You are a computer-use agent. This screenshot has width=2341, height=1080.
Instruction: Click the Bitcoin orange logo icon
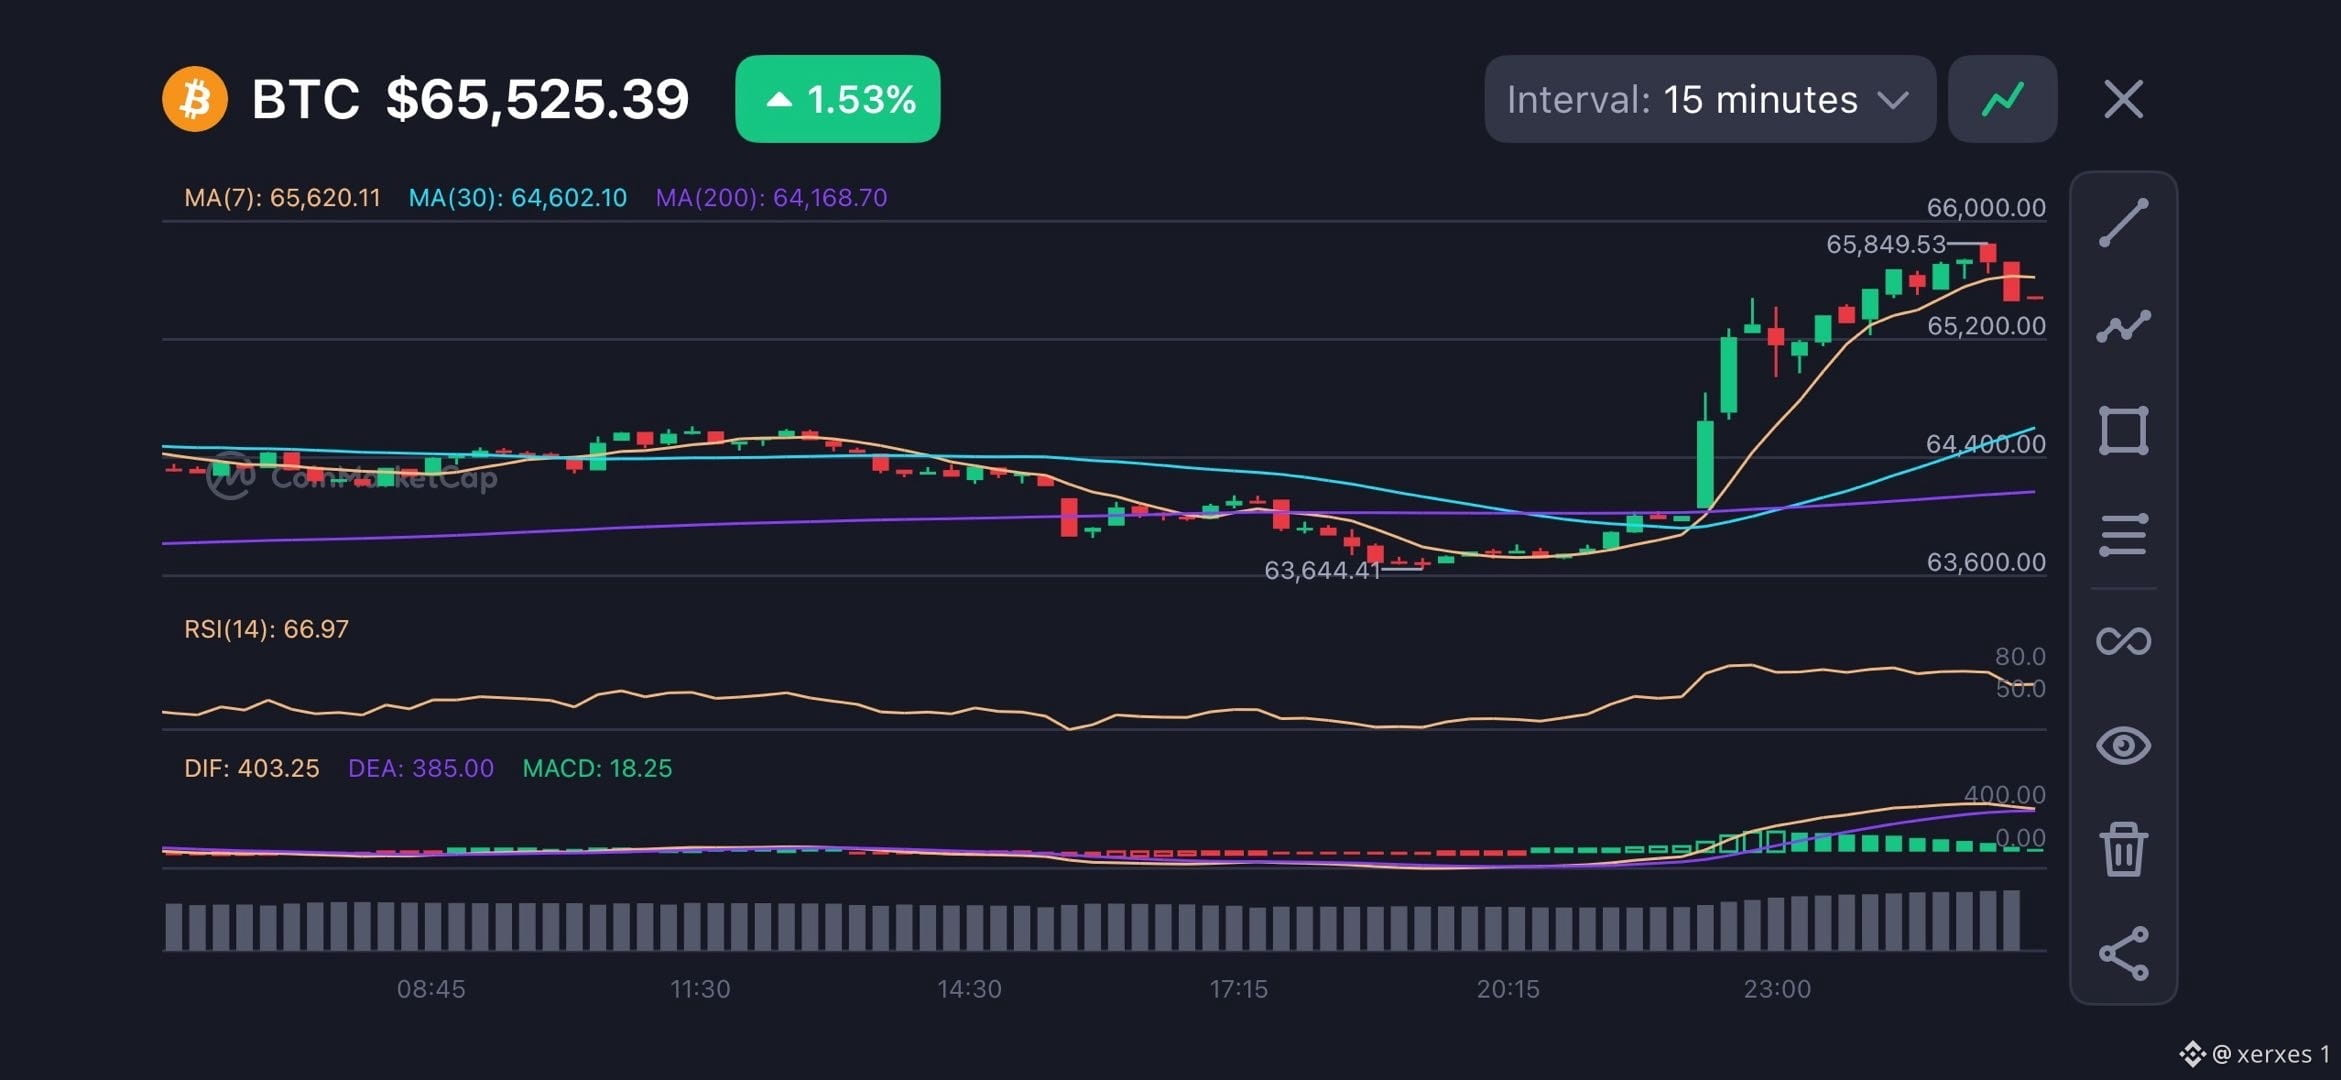click(x=195, y=99)
